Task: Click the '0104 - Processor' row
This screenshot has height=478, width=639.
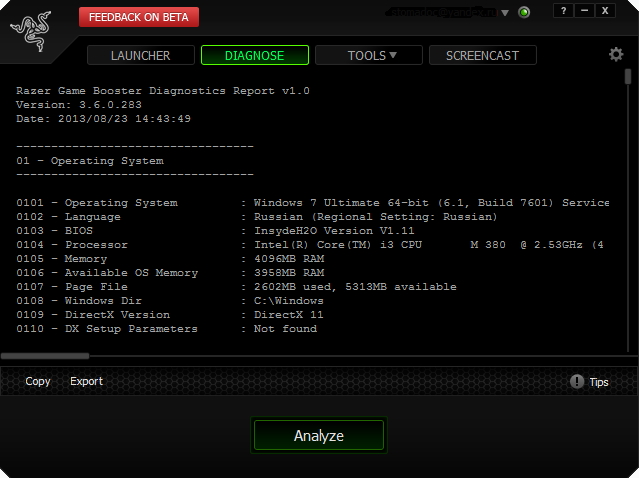Action: click(x=310, y=245)
